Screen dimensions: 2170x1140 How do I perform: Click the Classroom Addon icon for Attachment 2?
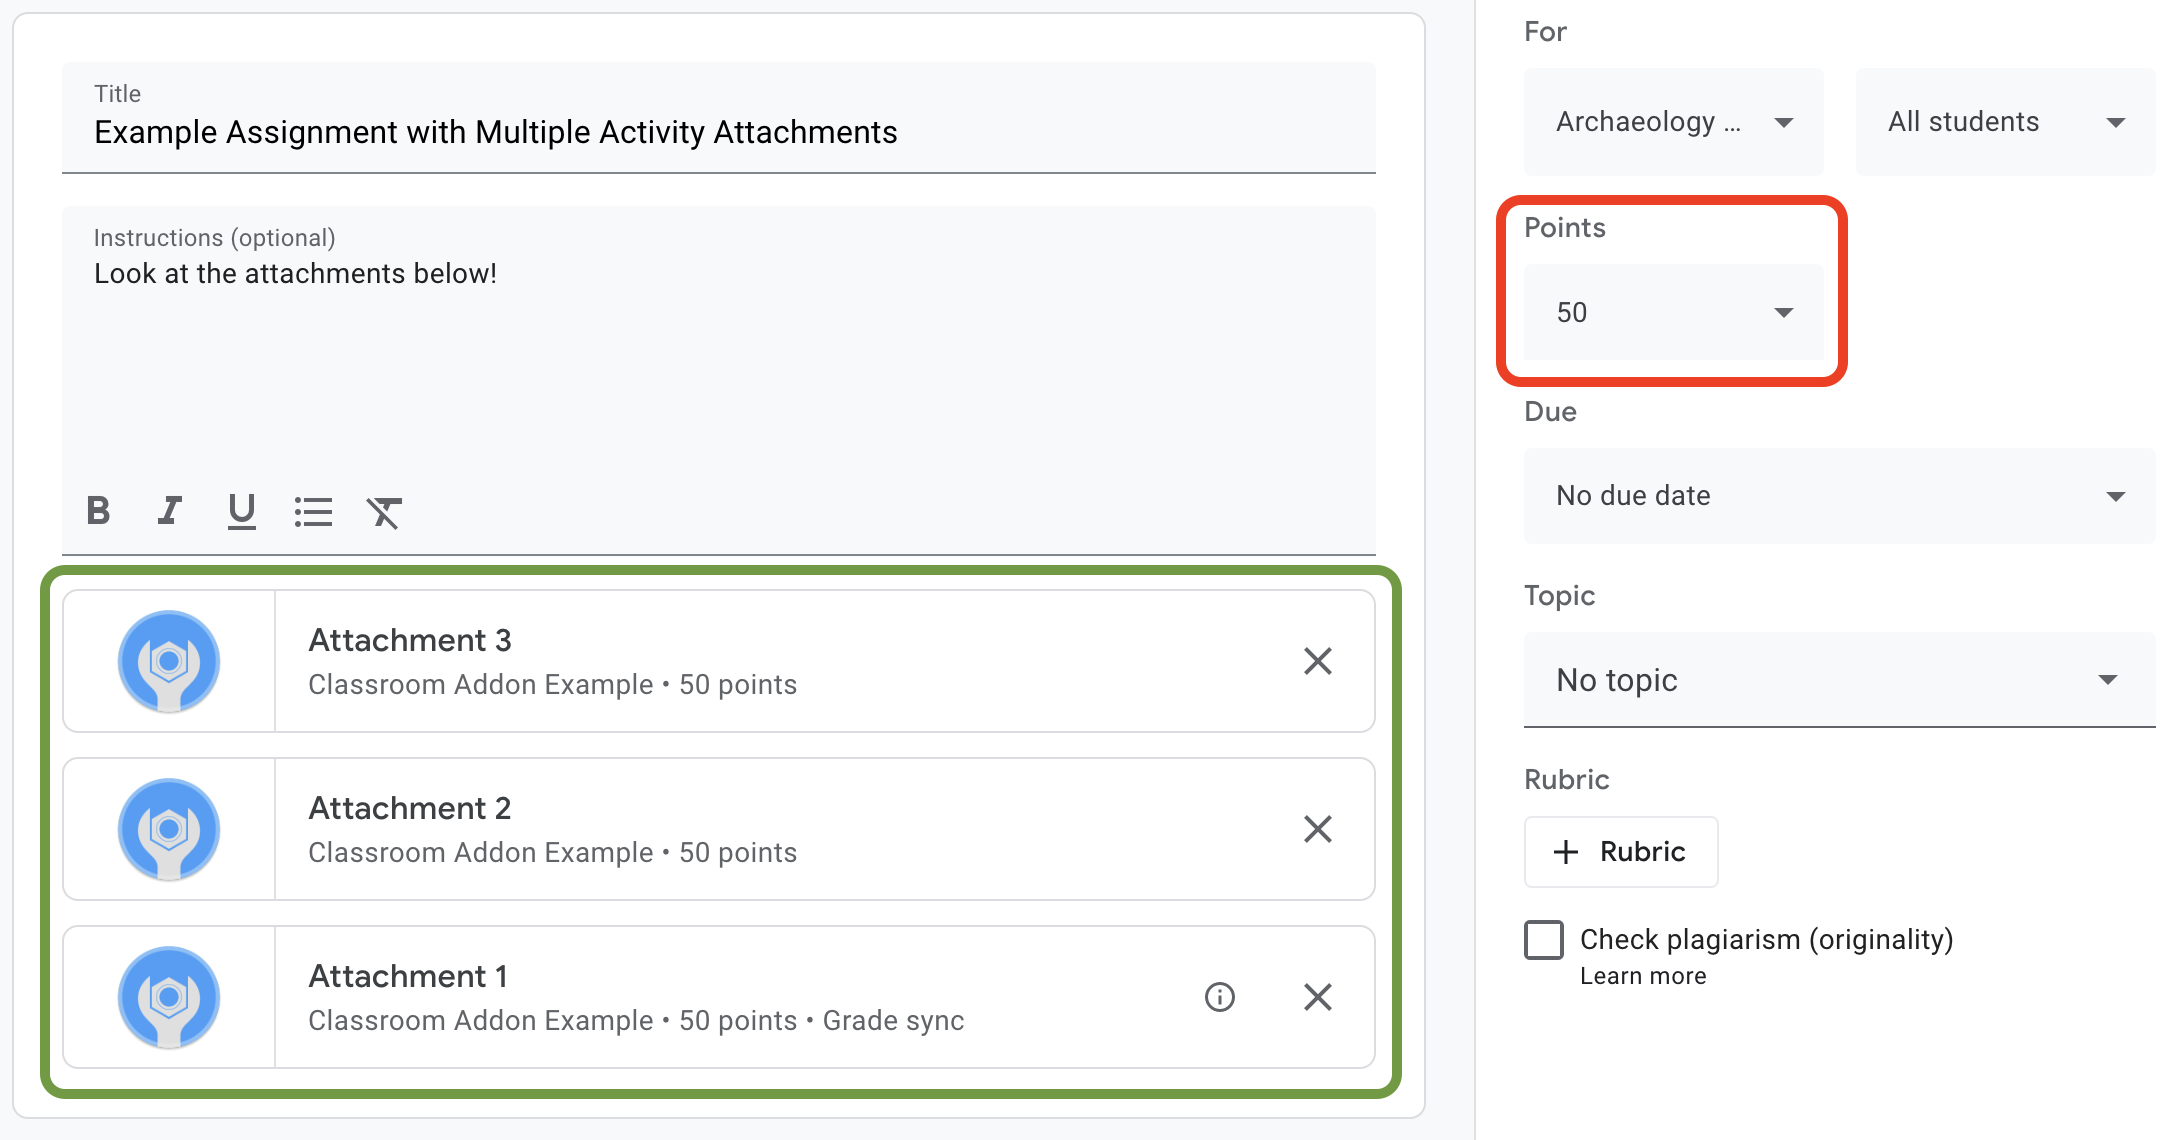pyautogui.click(x=169, y=828)
